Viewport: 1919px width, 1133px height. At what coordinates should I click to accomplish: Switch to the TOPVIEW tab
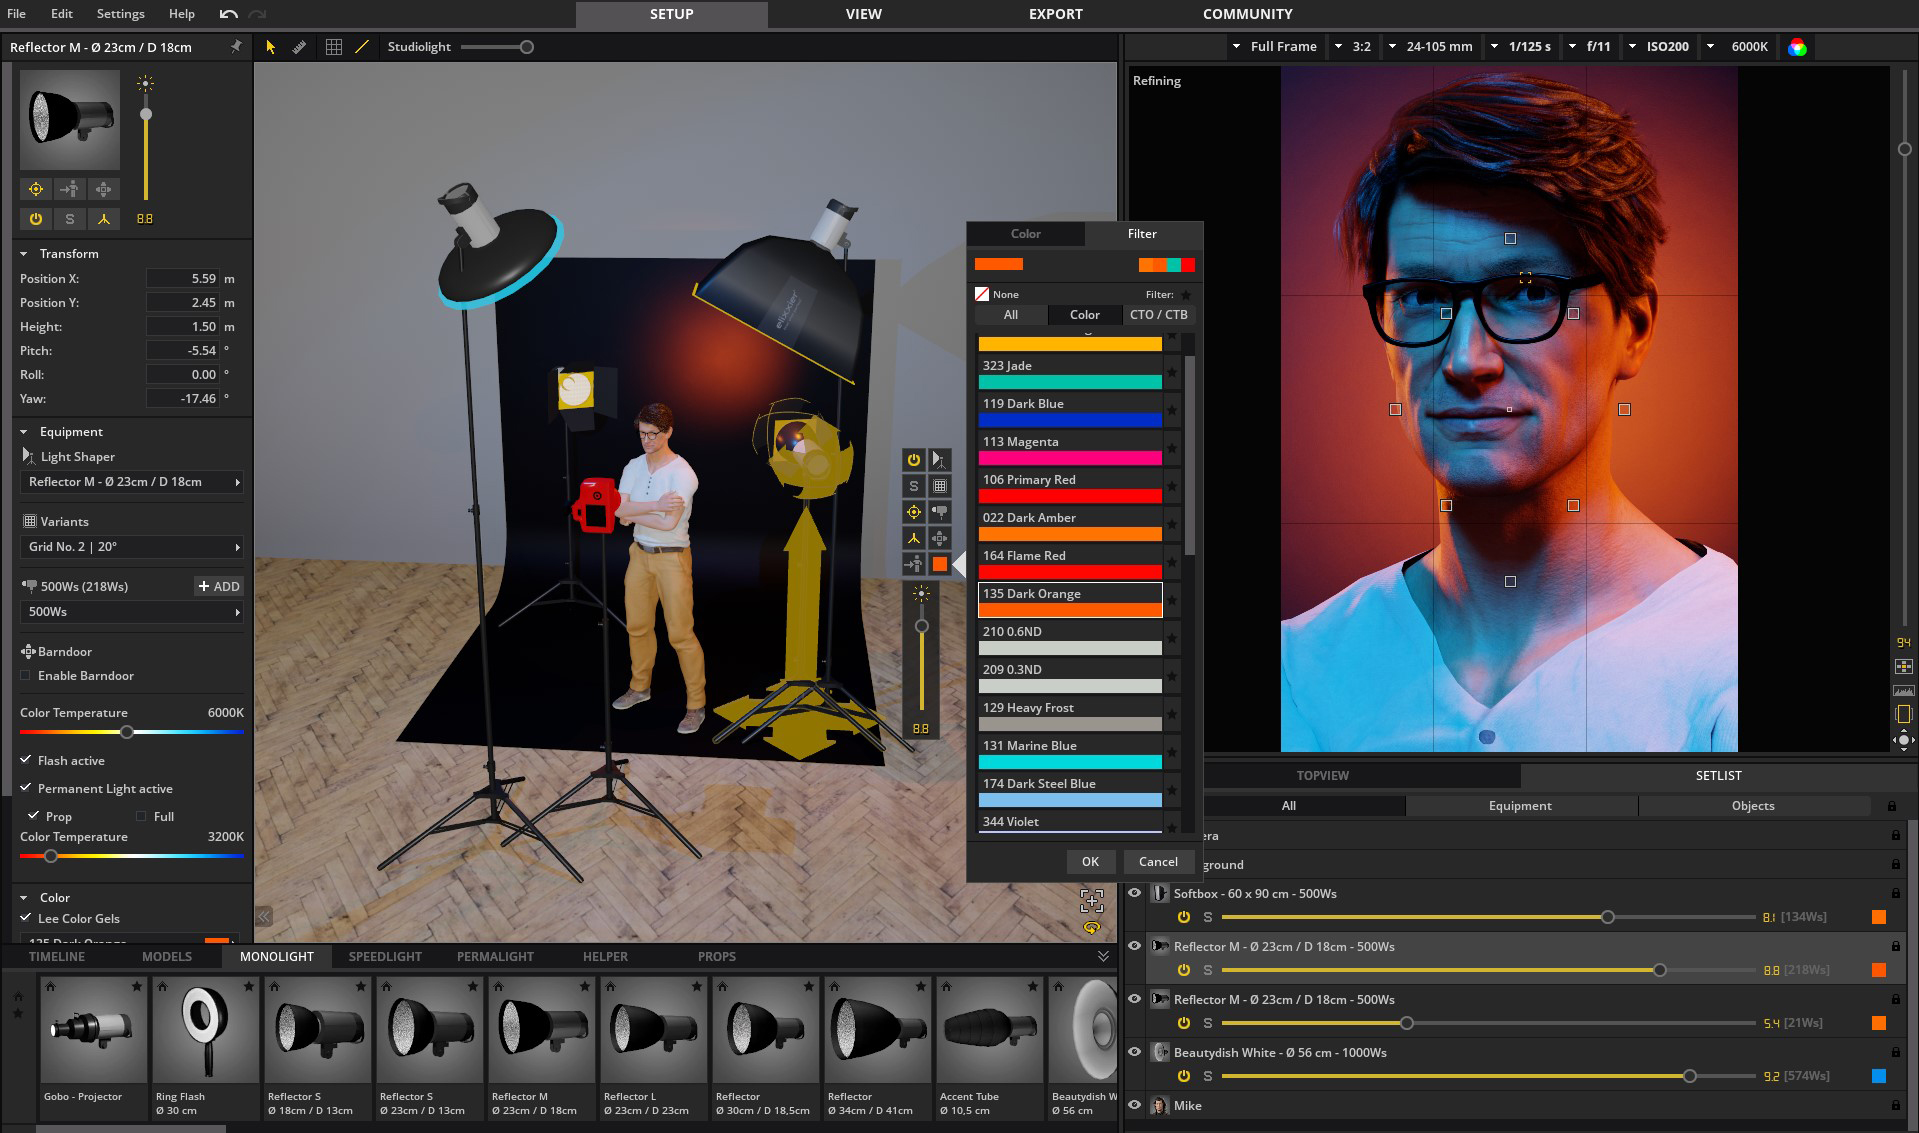1322,776
